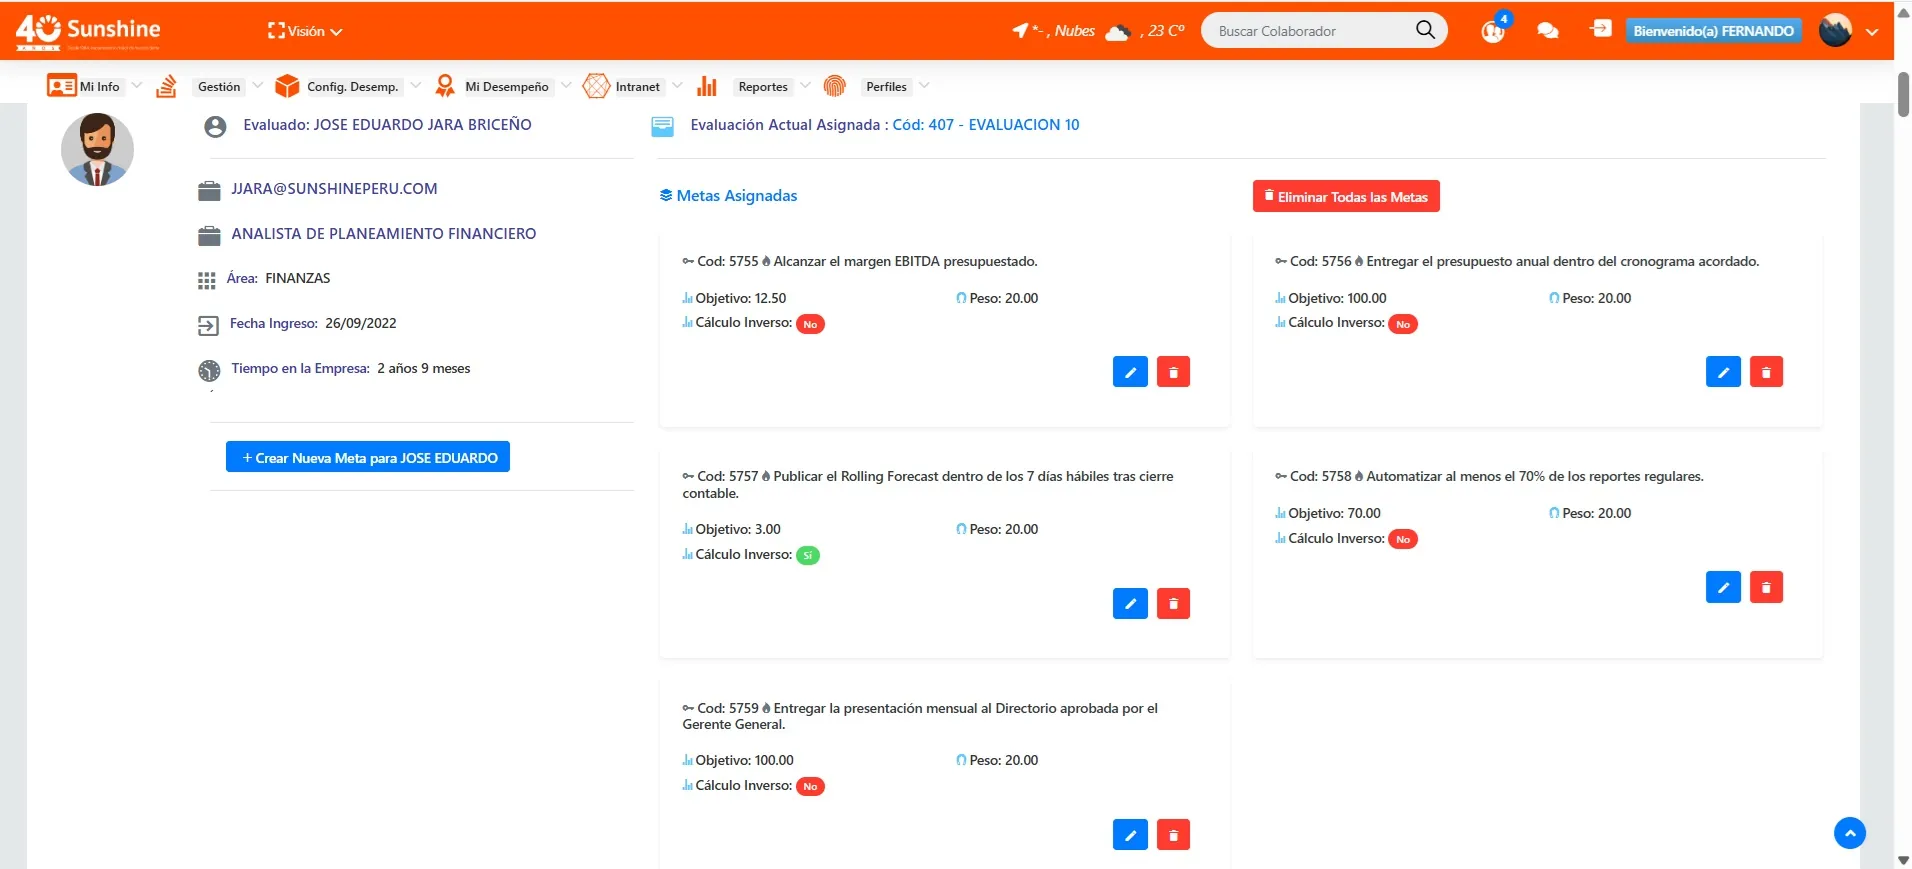Click Cálculo Inverso 'No' badge on Cod 5759
The width and height of the screenshot is (1912, 869).
810,786
